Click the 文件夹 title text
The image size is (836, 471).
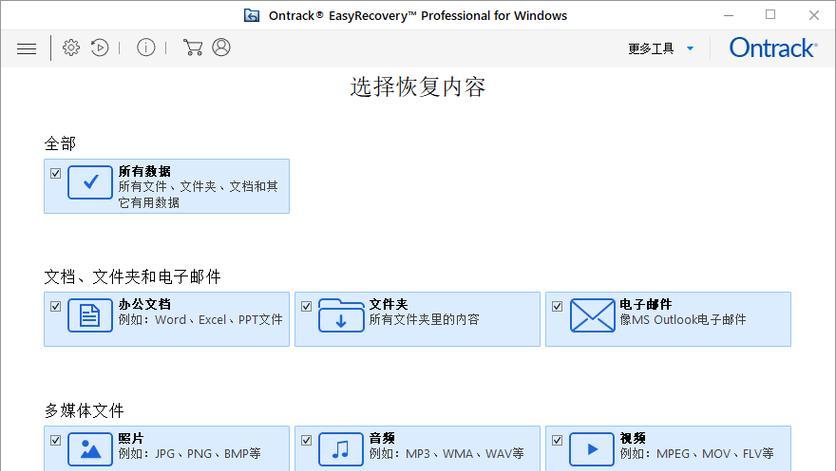coord(389,304)
